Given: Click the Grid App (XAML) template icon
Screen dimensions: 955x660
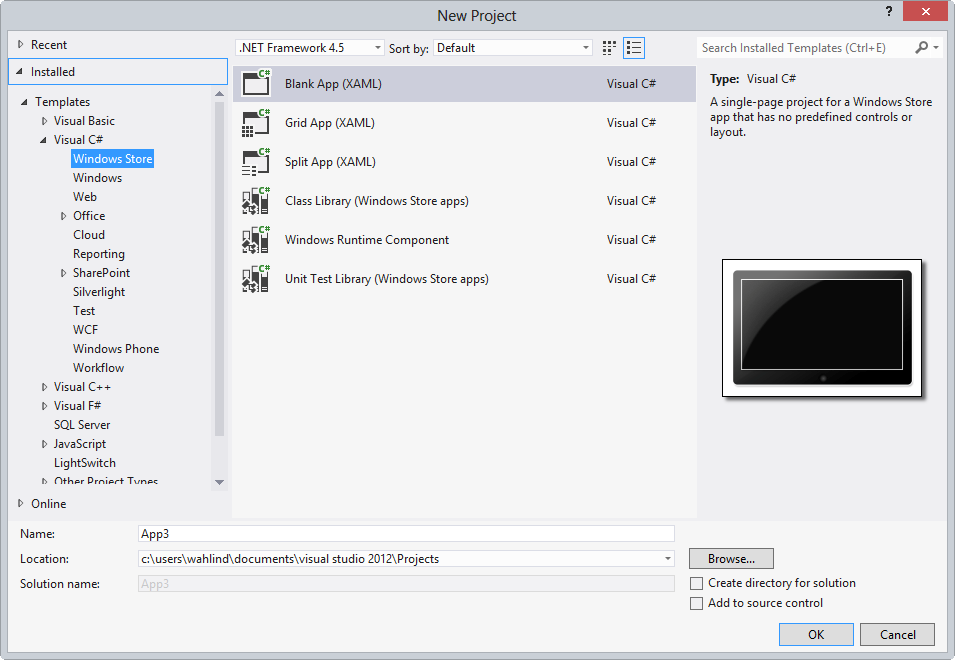Looking at the screenshot, I should (256, 122).
